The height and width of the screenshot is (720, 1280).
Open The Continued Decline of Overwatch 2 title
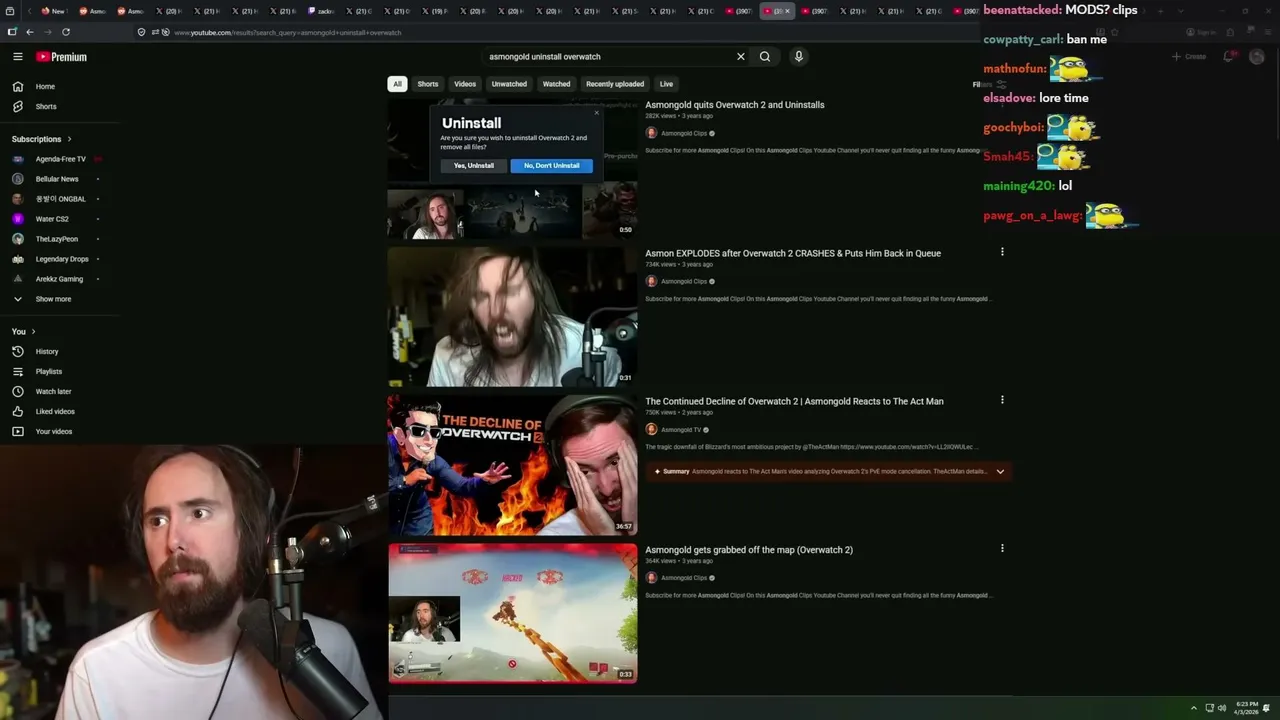tap(794, 401)
